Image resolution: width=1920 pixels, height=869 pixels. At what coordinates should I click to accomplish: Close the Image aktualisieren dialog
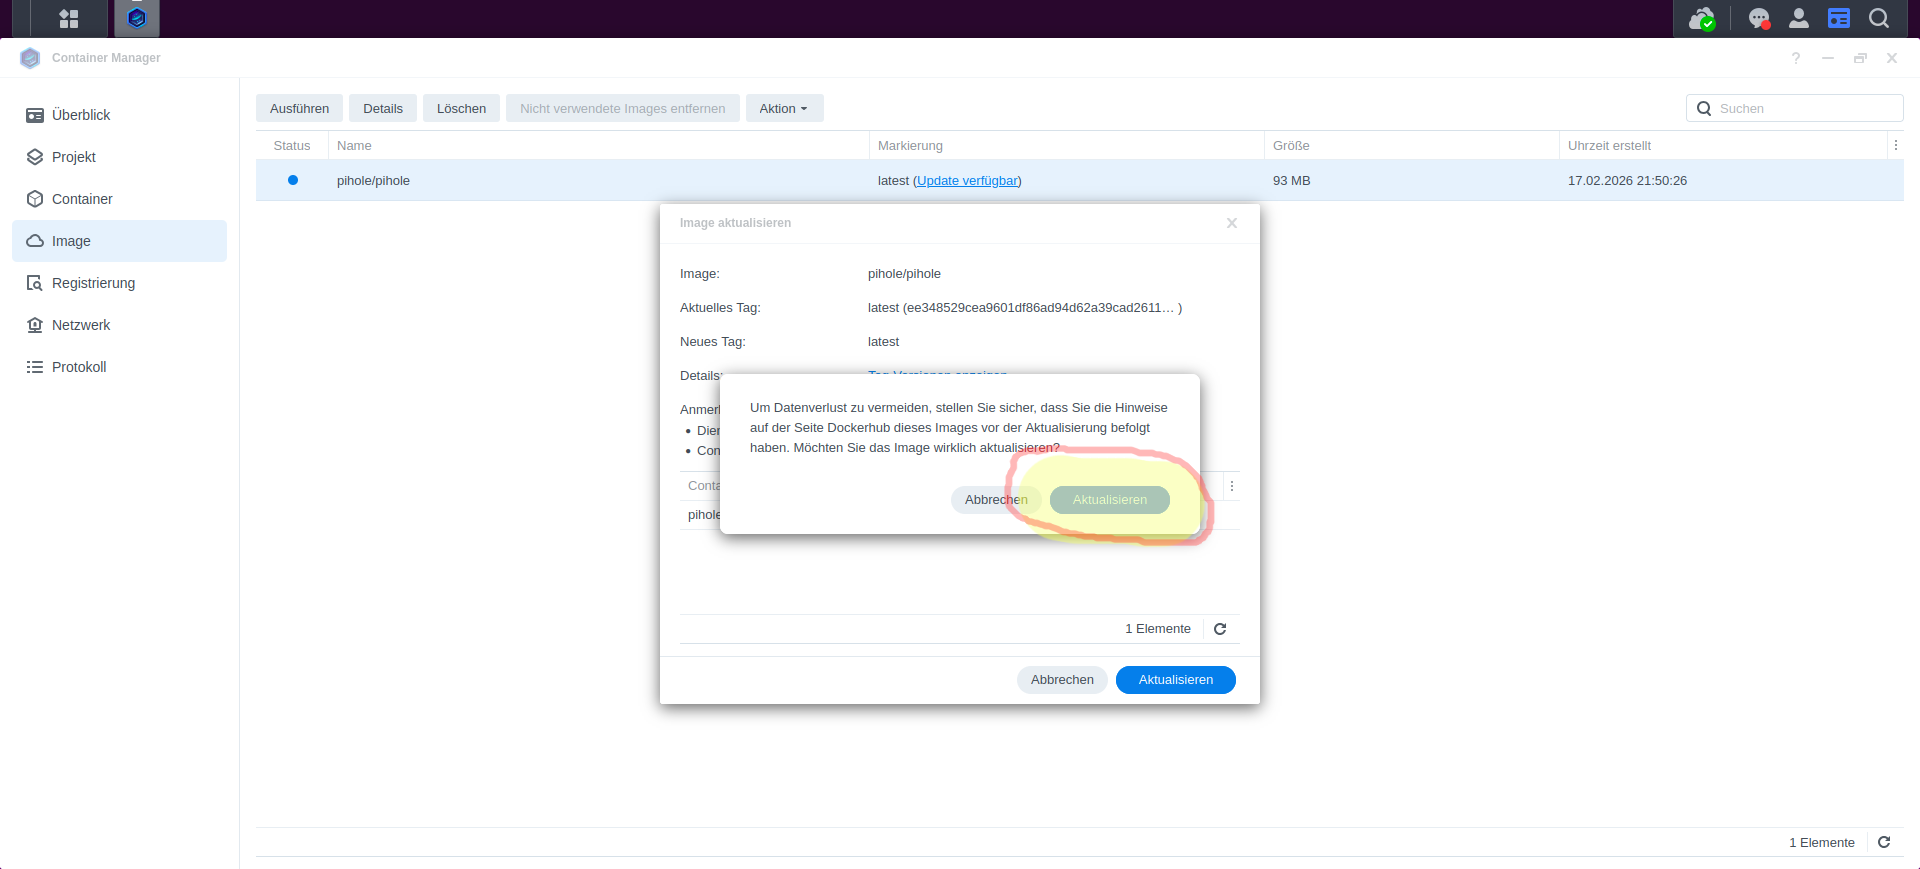pyautogui.click(x=1231, y=223)
